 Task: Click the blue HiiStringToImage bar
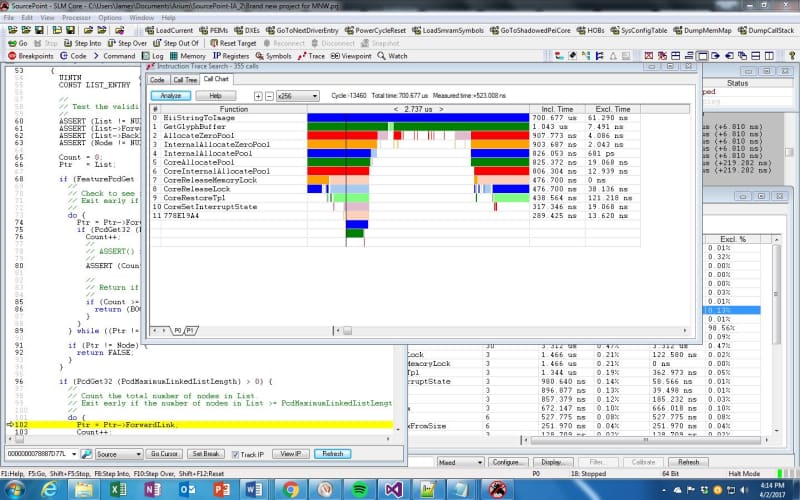click(x=418, y=118)
